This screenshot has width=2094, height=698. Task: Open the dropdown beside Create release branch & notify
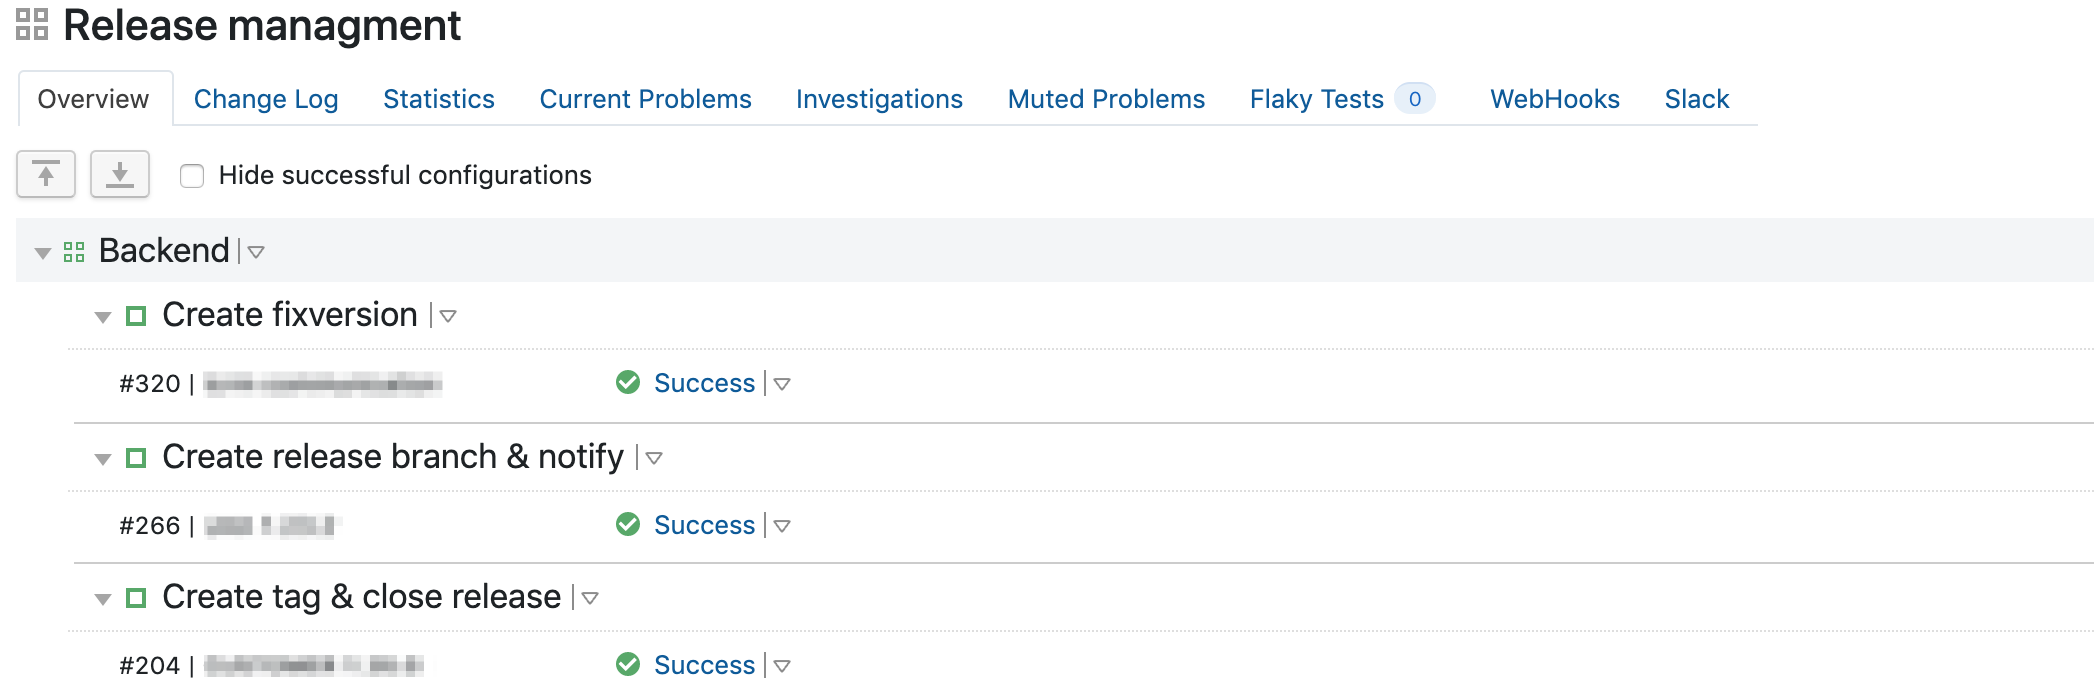(654, 458)
